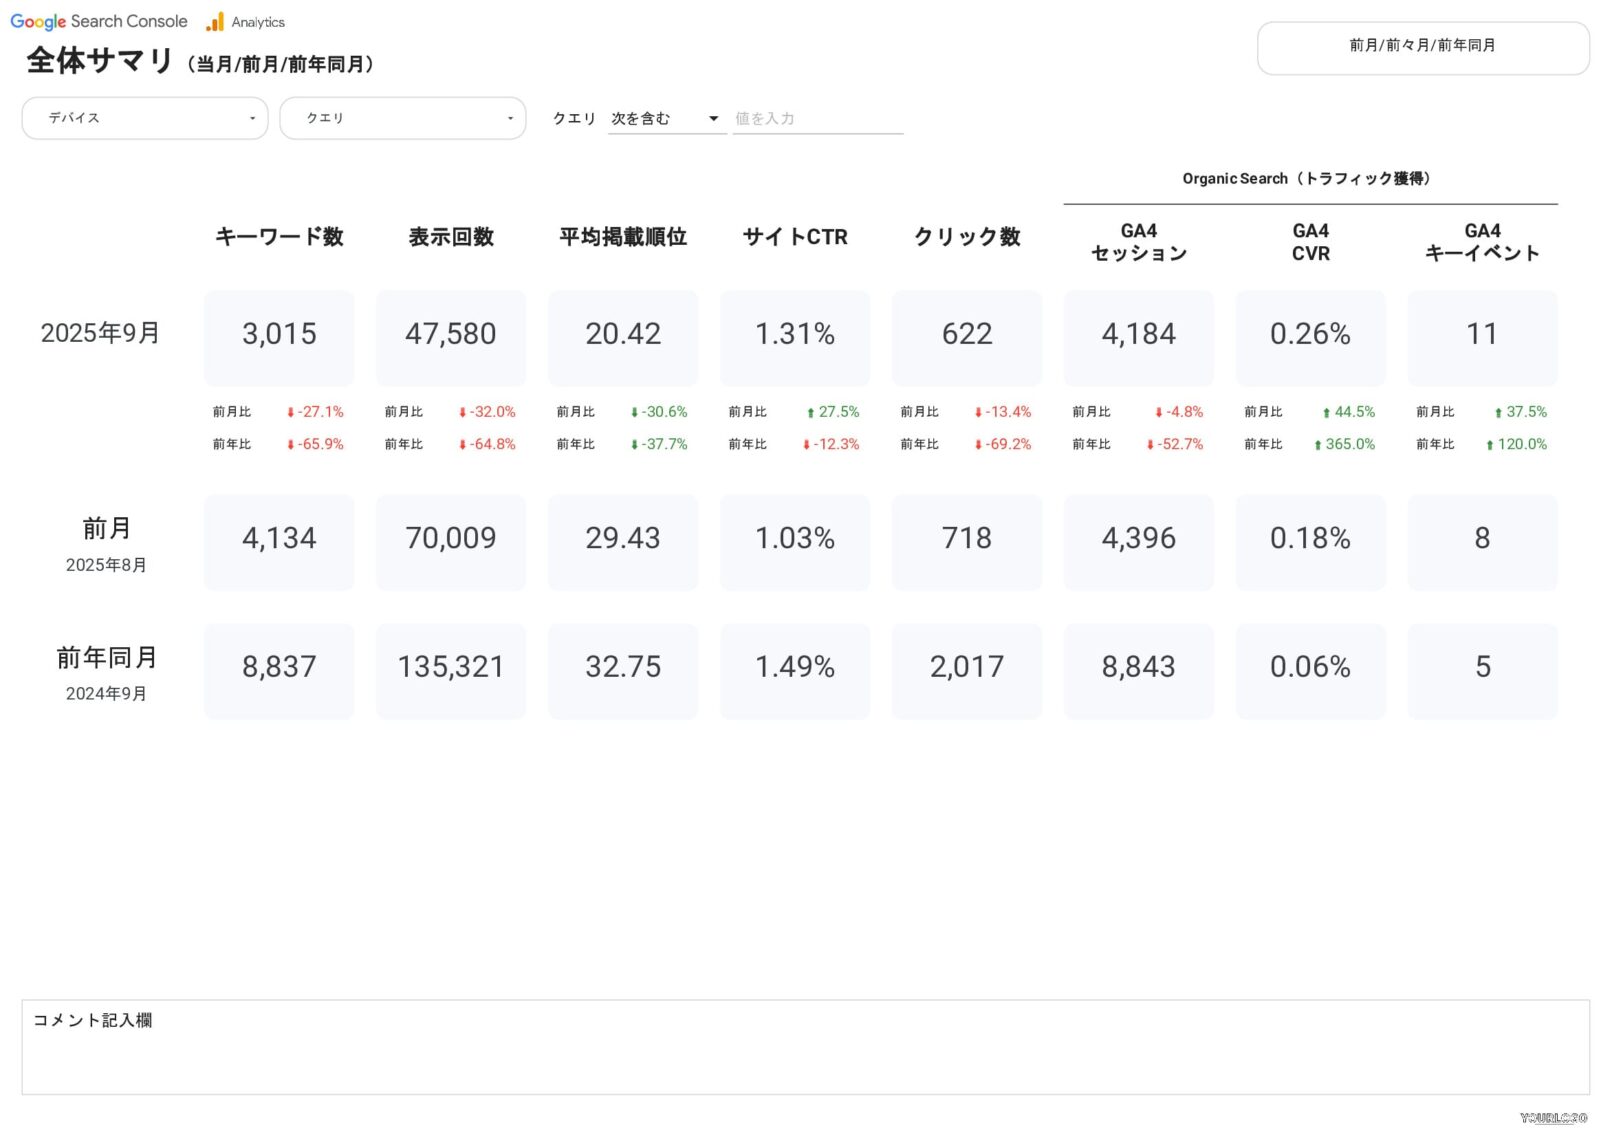Screen dimensions: 1612x1139
Task: Click the 0.26% GA4 CVR scorecard
Action: pyautogui.click(x=1310, y=335)
